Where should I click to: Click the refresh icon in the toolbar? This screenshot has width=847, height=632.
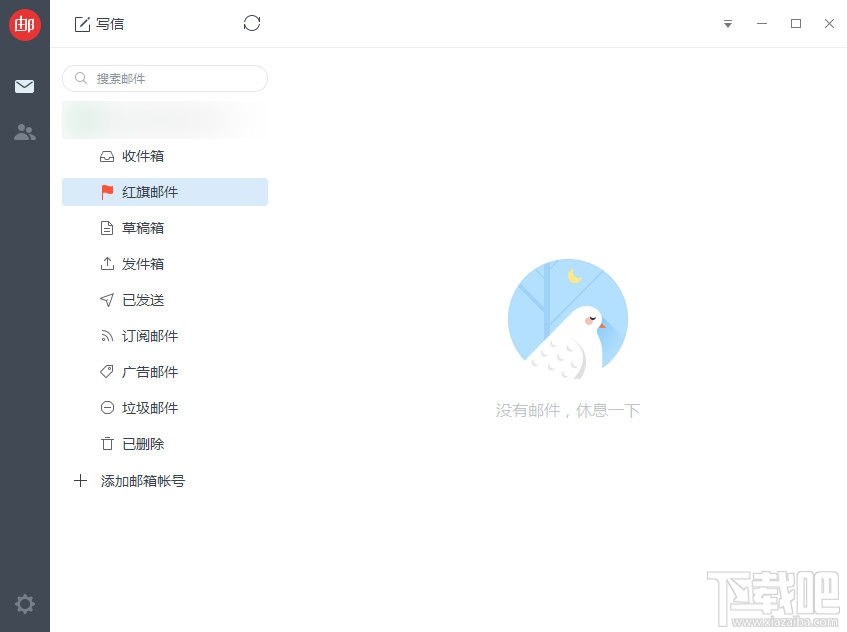(251, 23)
